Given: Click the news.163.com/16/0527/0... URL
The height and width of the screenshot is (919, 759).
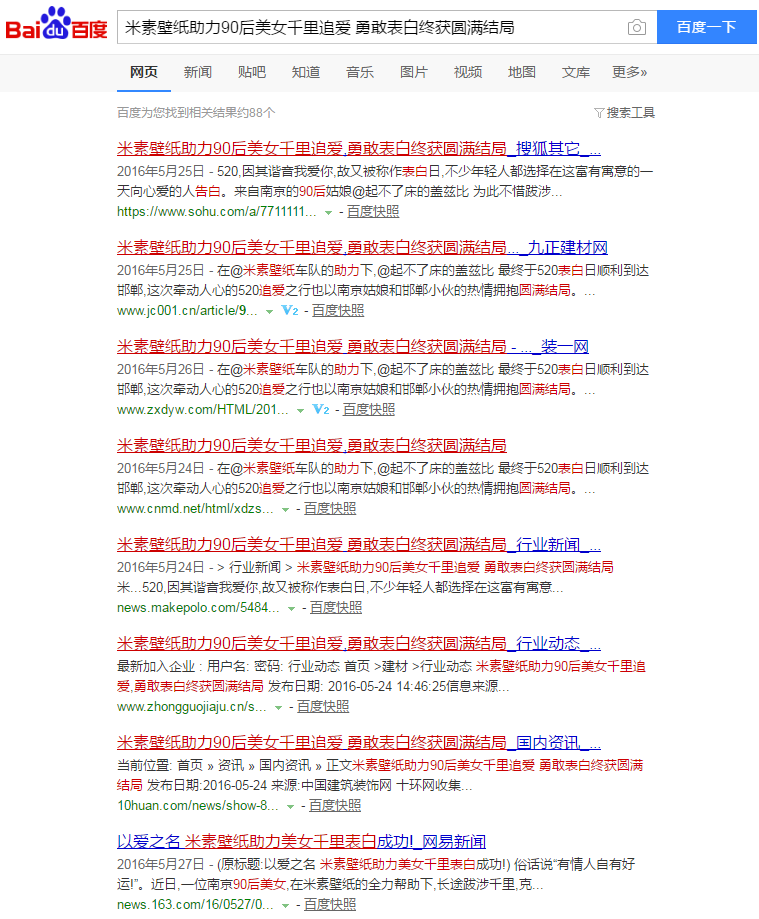Looking at the screenshot, I should [x=195, y=905].
